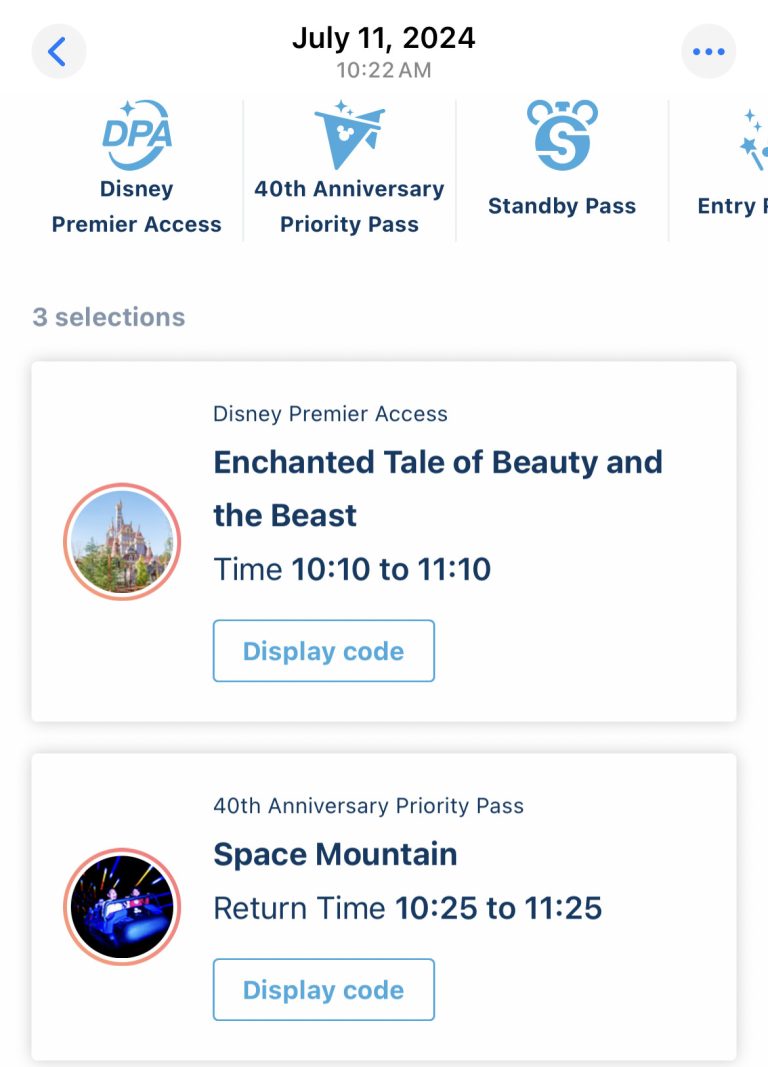Select the Disney Premier Access filter icon
768x1067 pixels.
pos(135,135)
